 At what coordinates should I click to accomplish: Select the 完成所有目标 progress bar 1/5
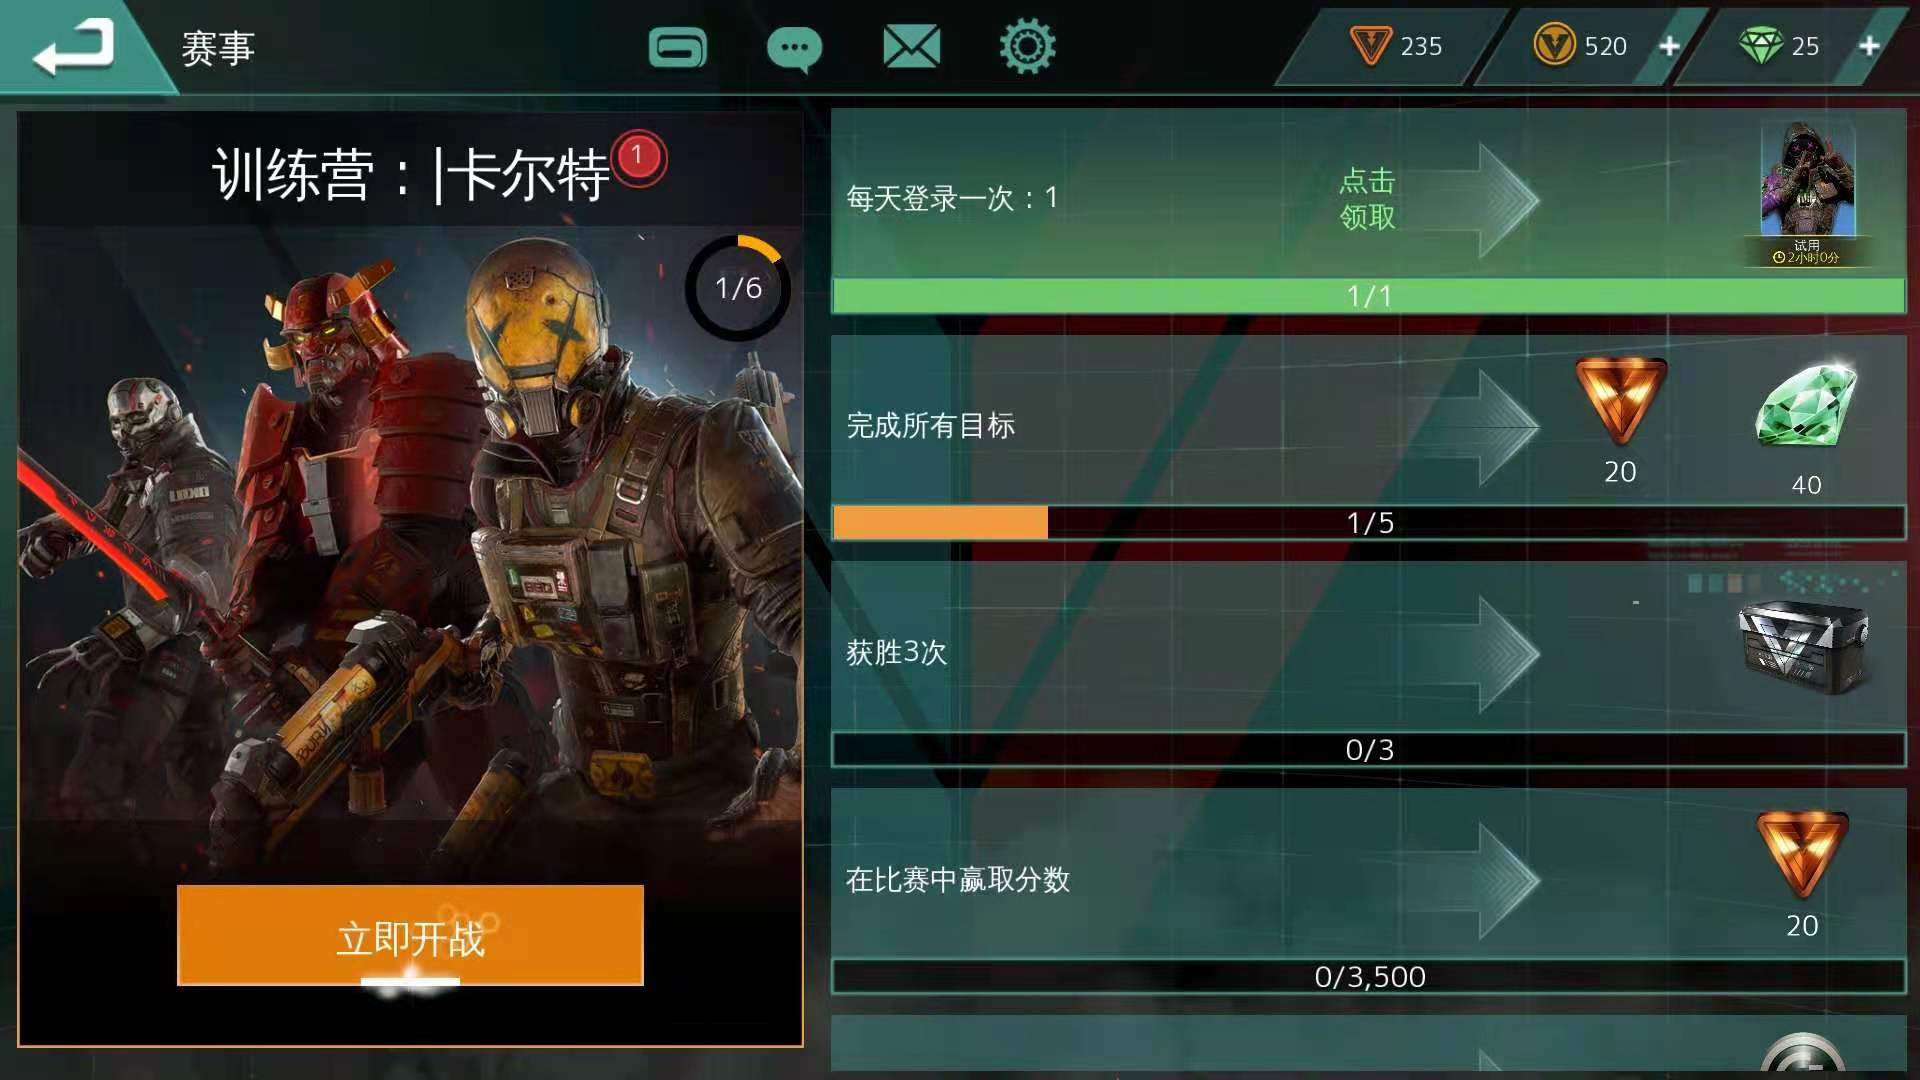1368,522
